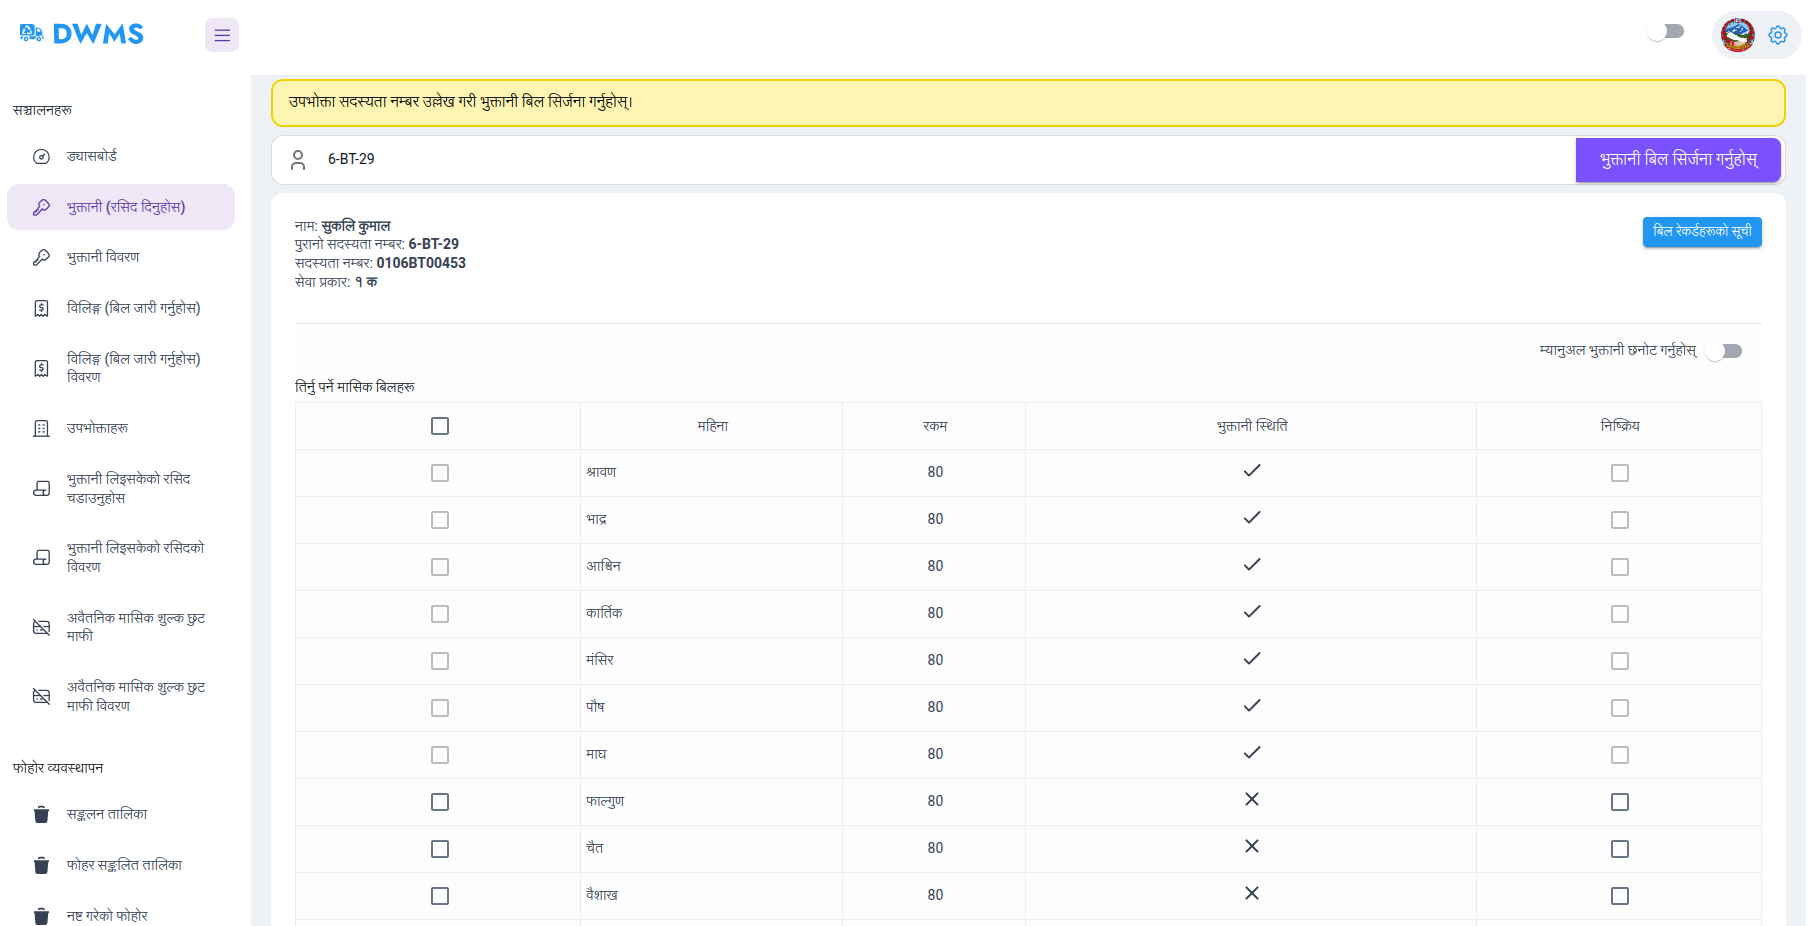The height and width of the screenshot is (926, 1819).
Task: Check the श्रावण month row checkbox
Action: coord(440,473)
